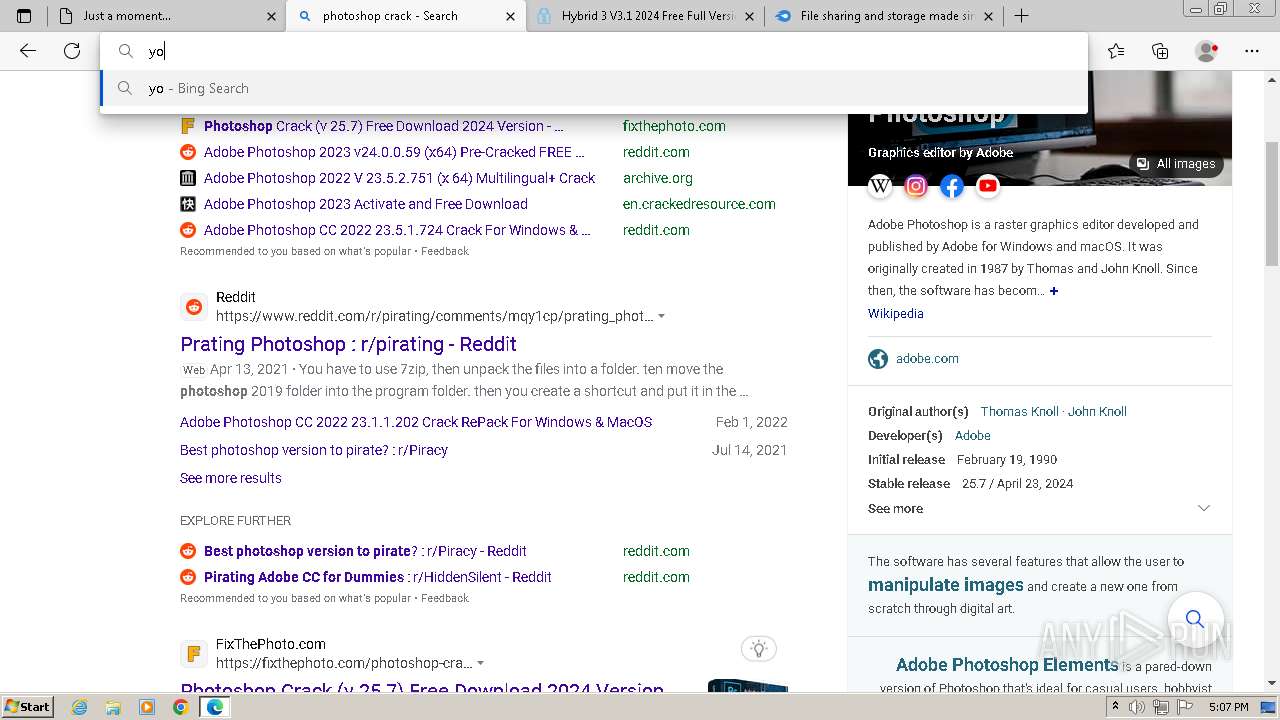The image size is (1280, 720).
Task: Click the Reddit favicon beside the Reddit result
Action: pyautogui.click(x=194, y=307)
